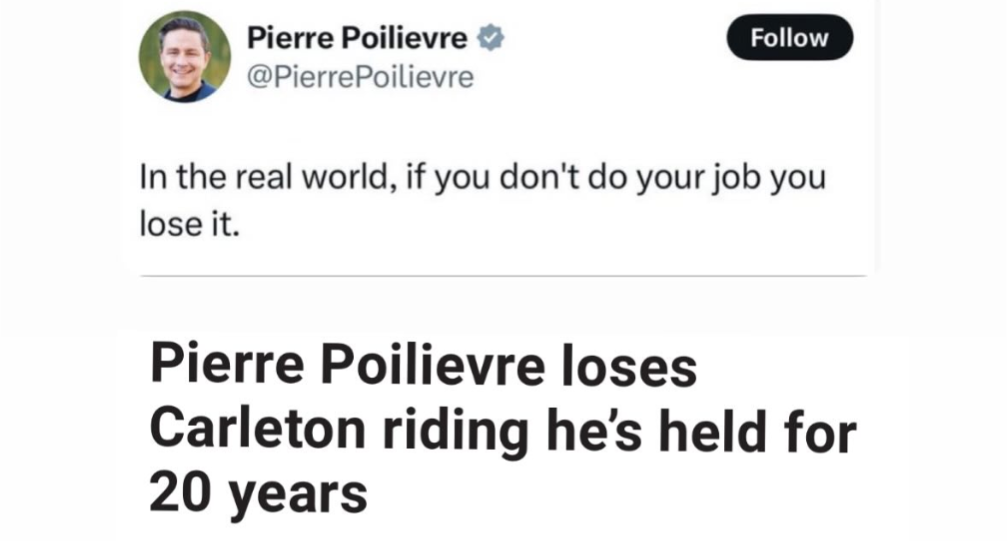This screenshot has width=1007, height=541.
Task: Open the round profile picture avatar
Action: point(184,57)
